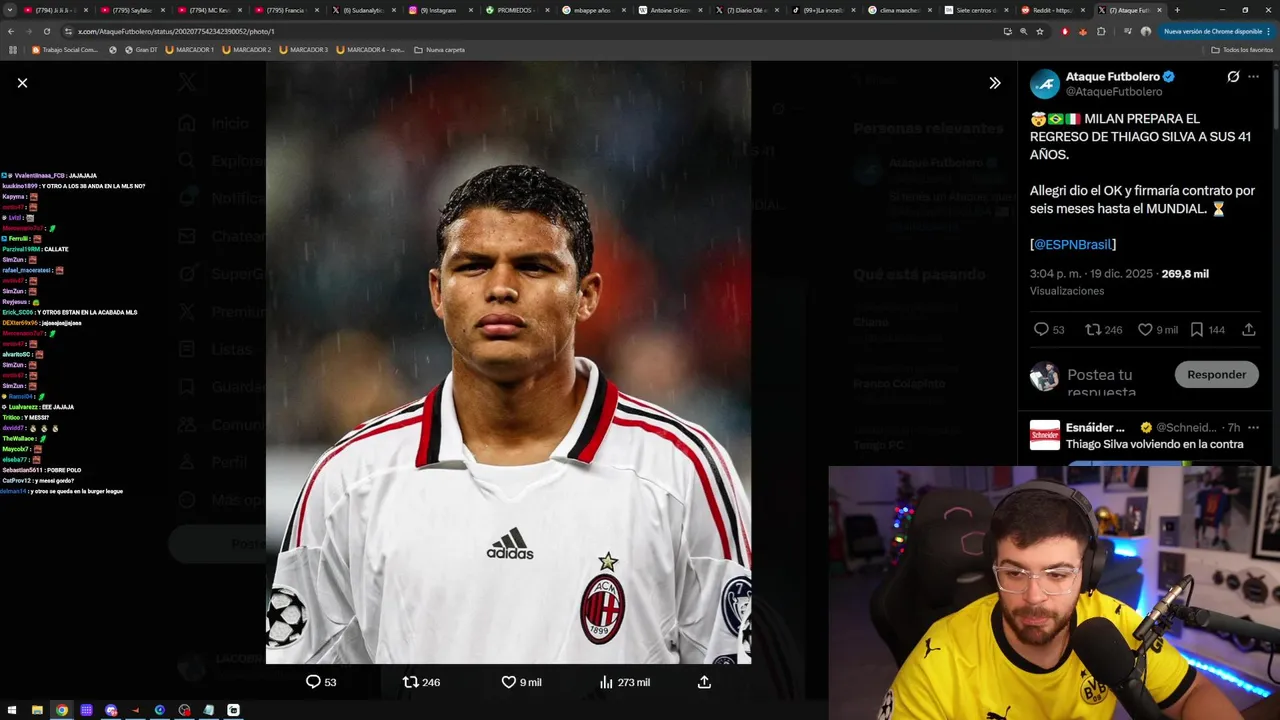Screen dimensions: 1280x720
Task: Click the Chrome taskbar icon
Action: [x=62, y=710]
